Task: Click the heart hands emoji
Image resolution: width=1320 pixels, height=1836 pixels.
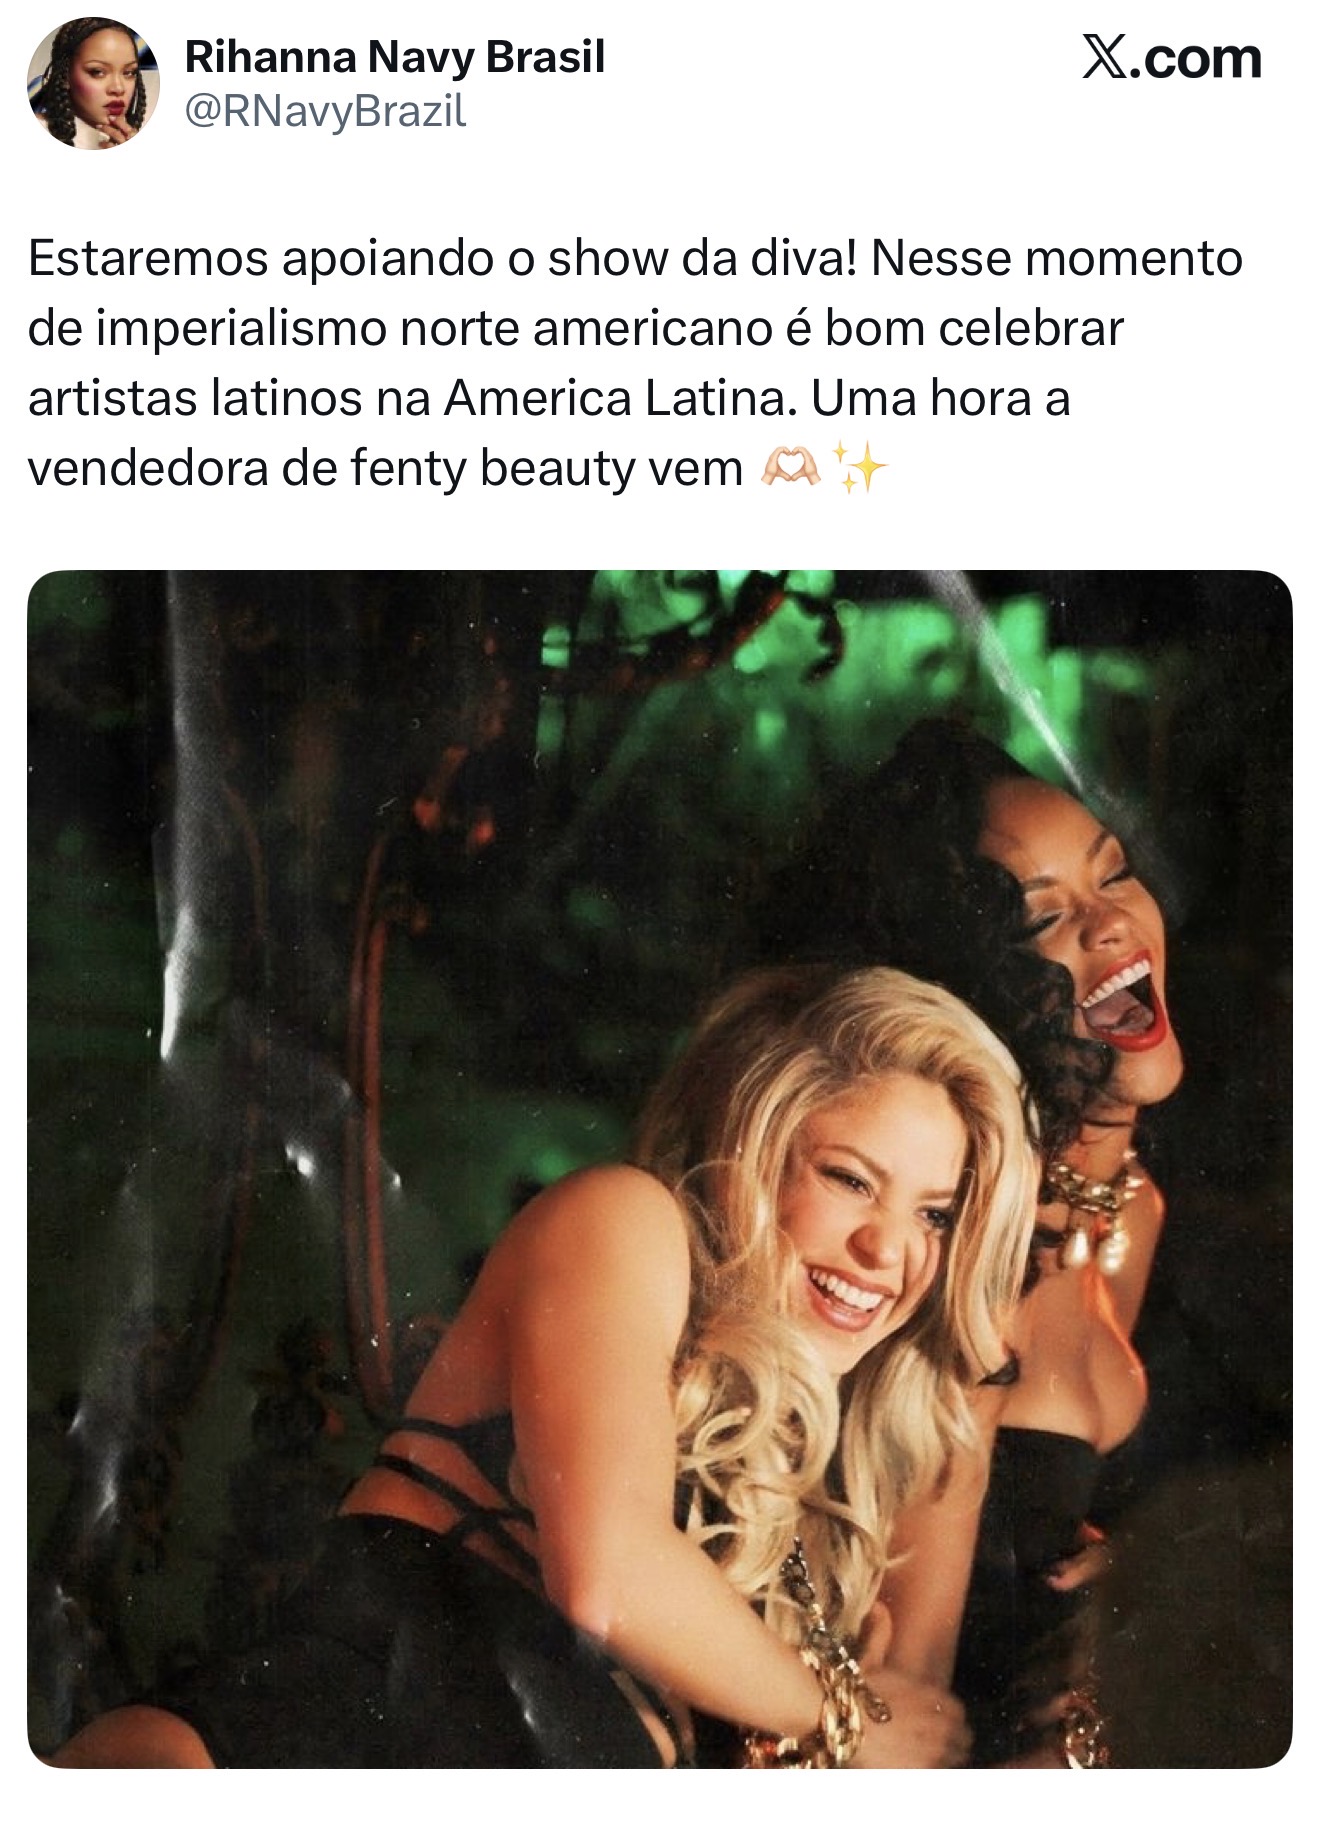Action: pyautogui.click(x=790, y=467)
